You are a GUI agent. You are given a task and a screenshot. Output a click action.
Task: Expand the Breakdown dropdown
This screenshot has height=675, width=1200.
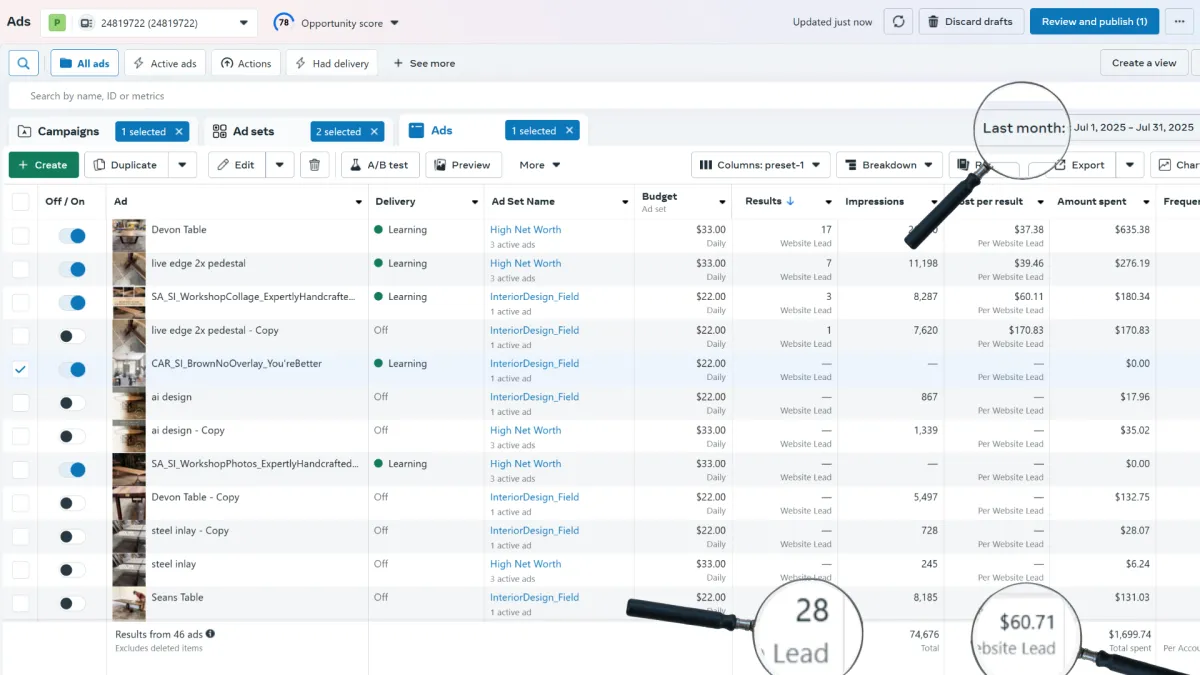pos(888,165)
